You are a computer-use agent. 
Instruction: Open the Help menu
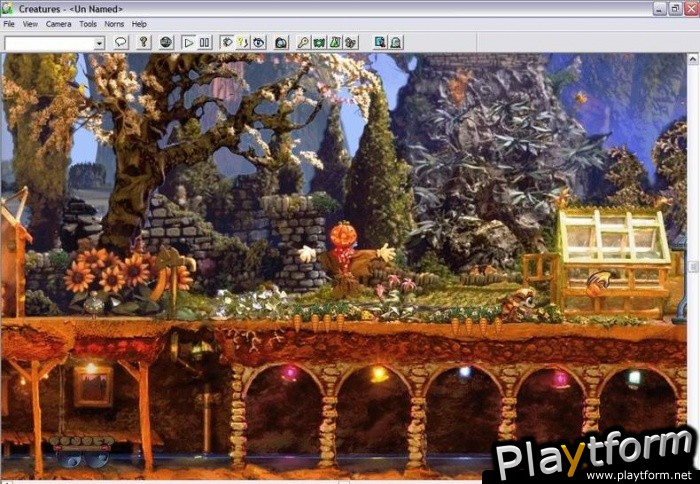[x=139, y=24]
